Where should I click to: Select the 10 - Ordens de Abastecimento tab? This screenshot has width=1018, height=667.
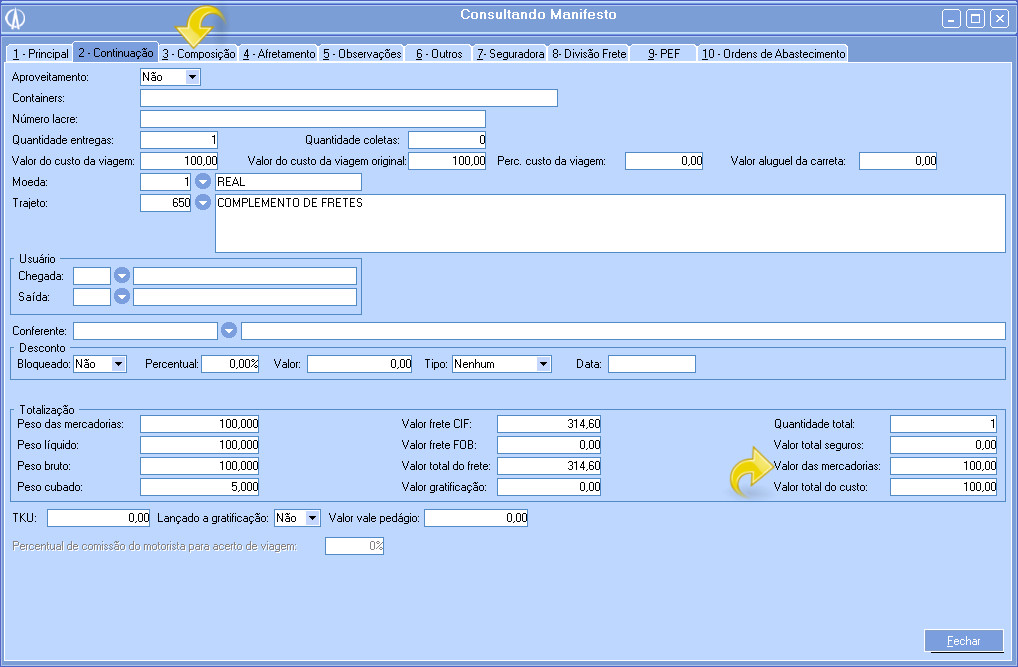coord(773,54)
